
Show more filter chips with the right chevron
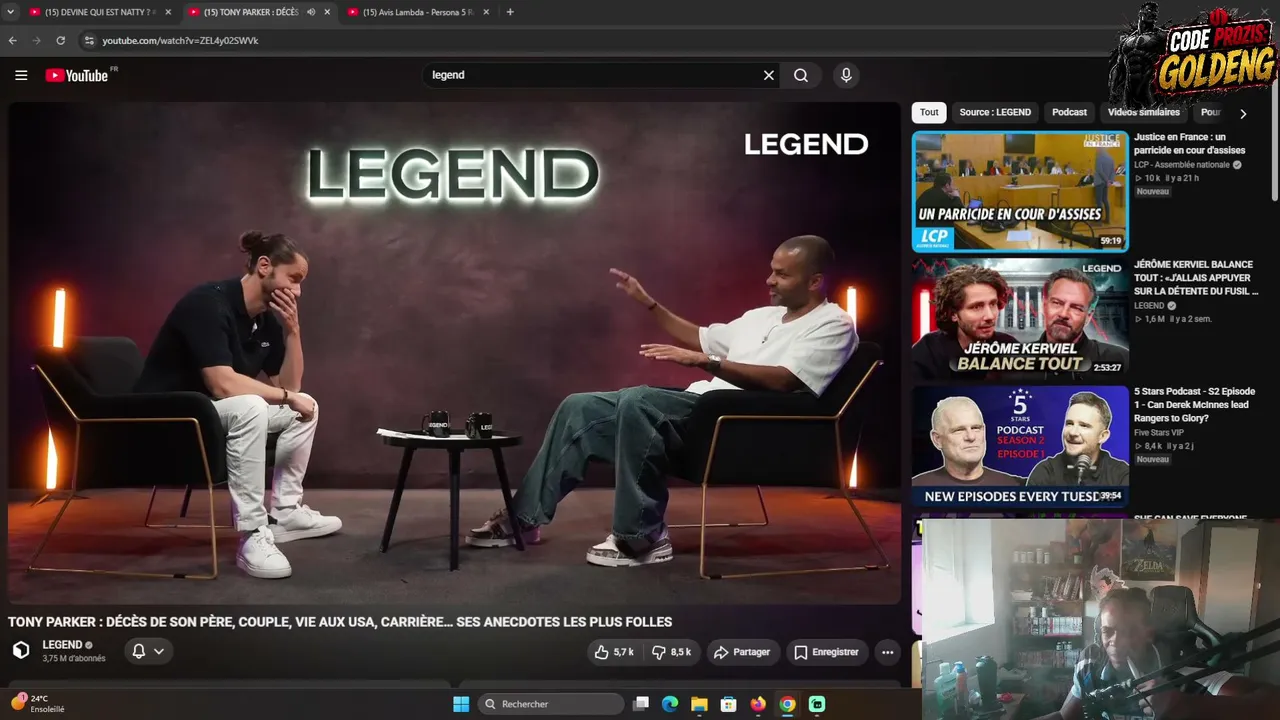1243,113
